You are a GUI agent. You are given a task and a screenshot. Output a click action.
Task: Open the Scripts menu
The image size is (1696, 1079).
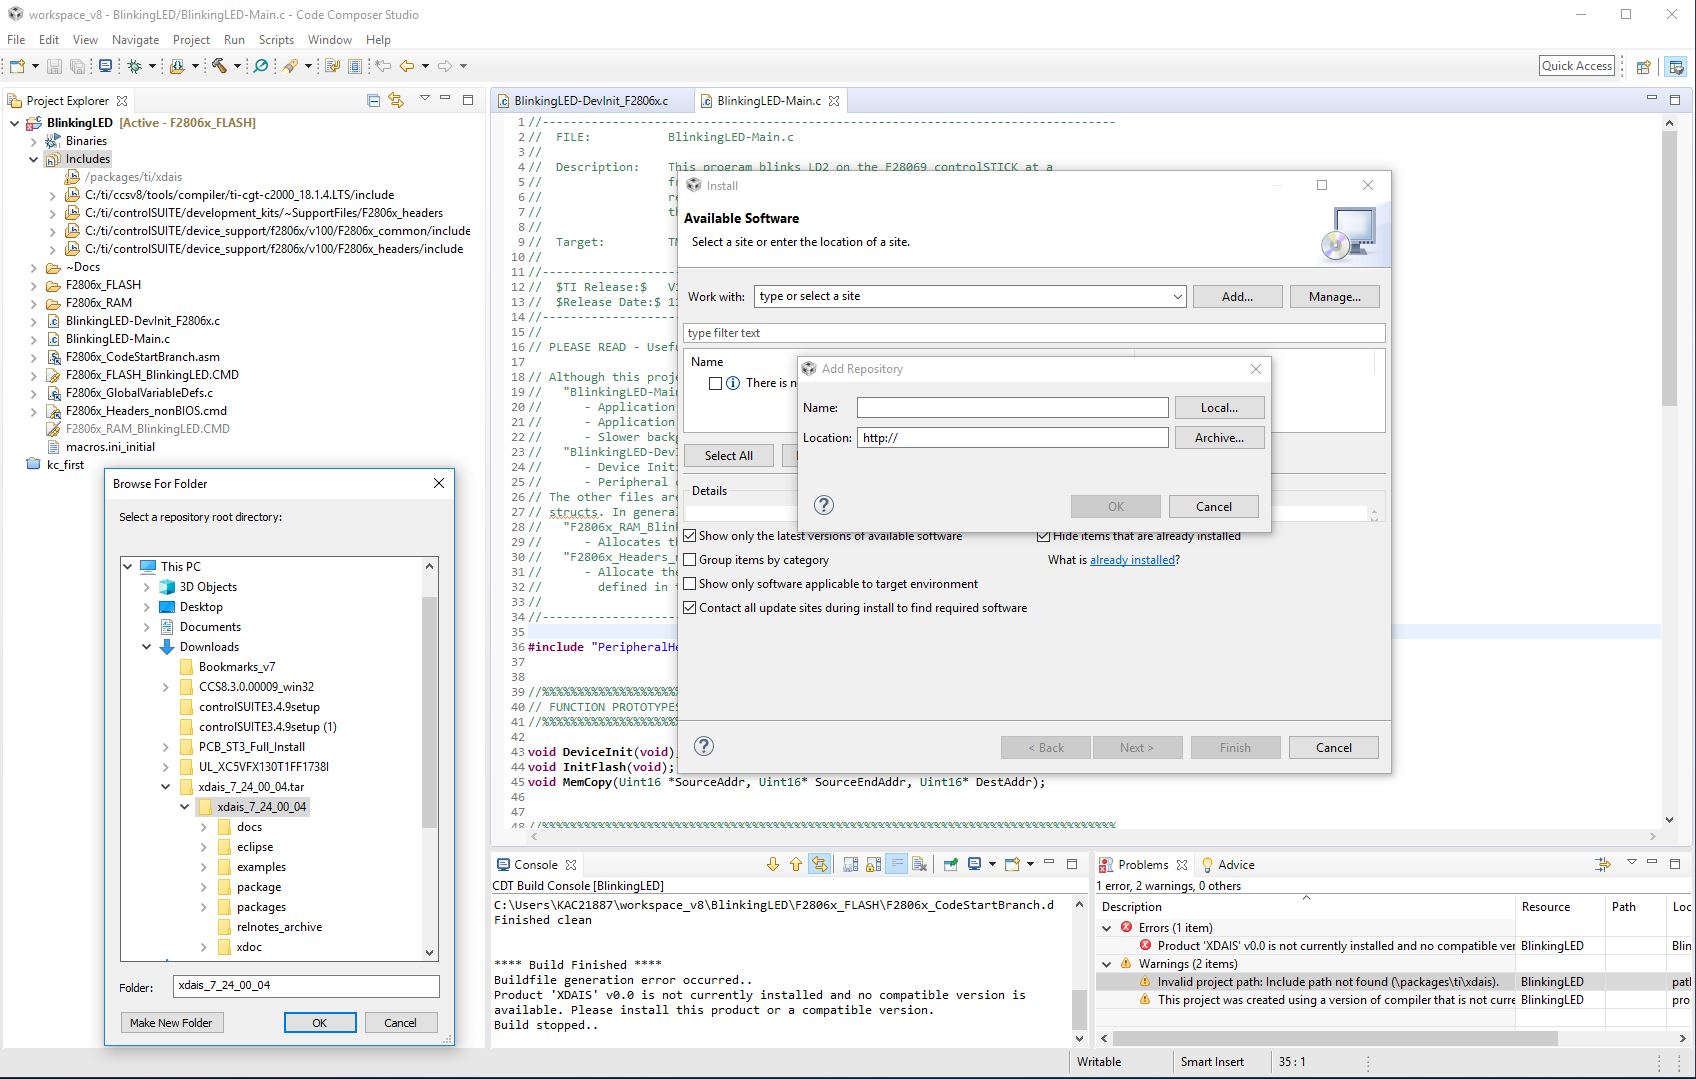tap(276, 40)
